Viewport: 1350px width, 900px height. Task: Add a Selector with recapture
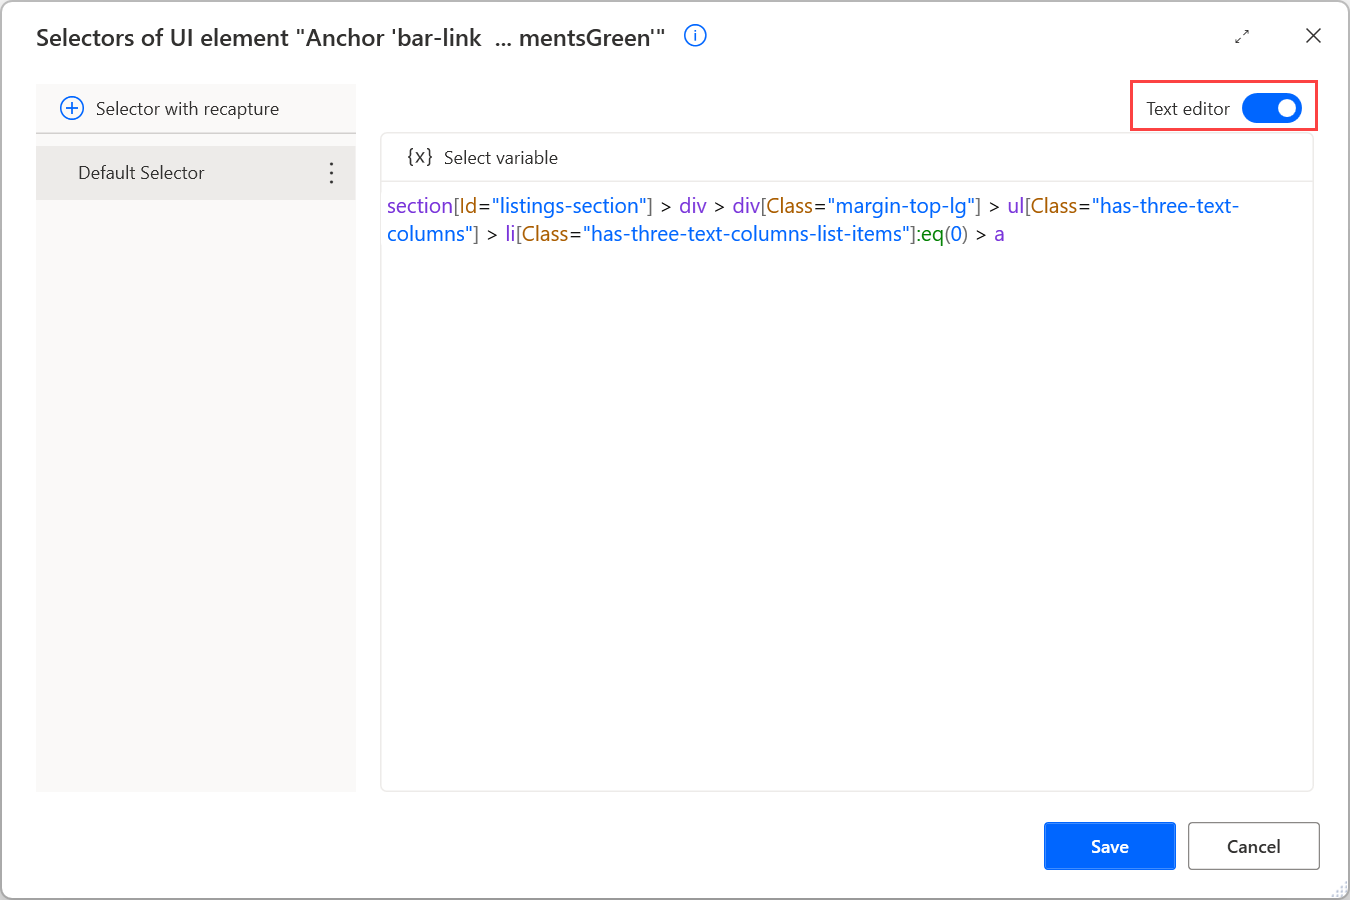pyautogui.click(x=170, y=108)
